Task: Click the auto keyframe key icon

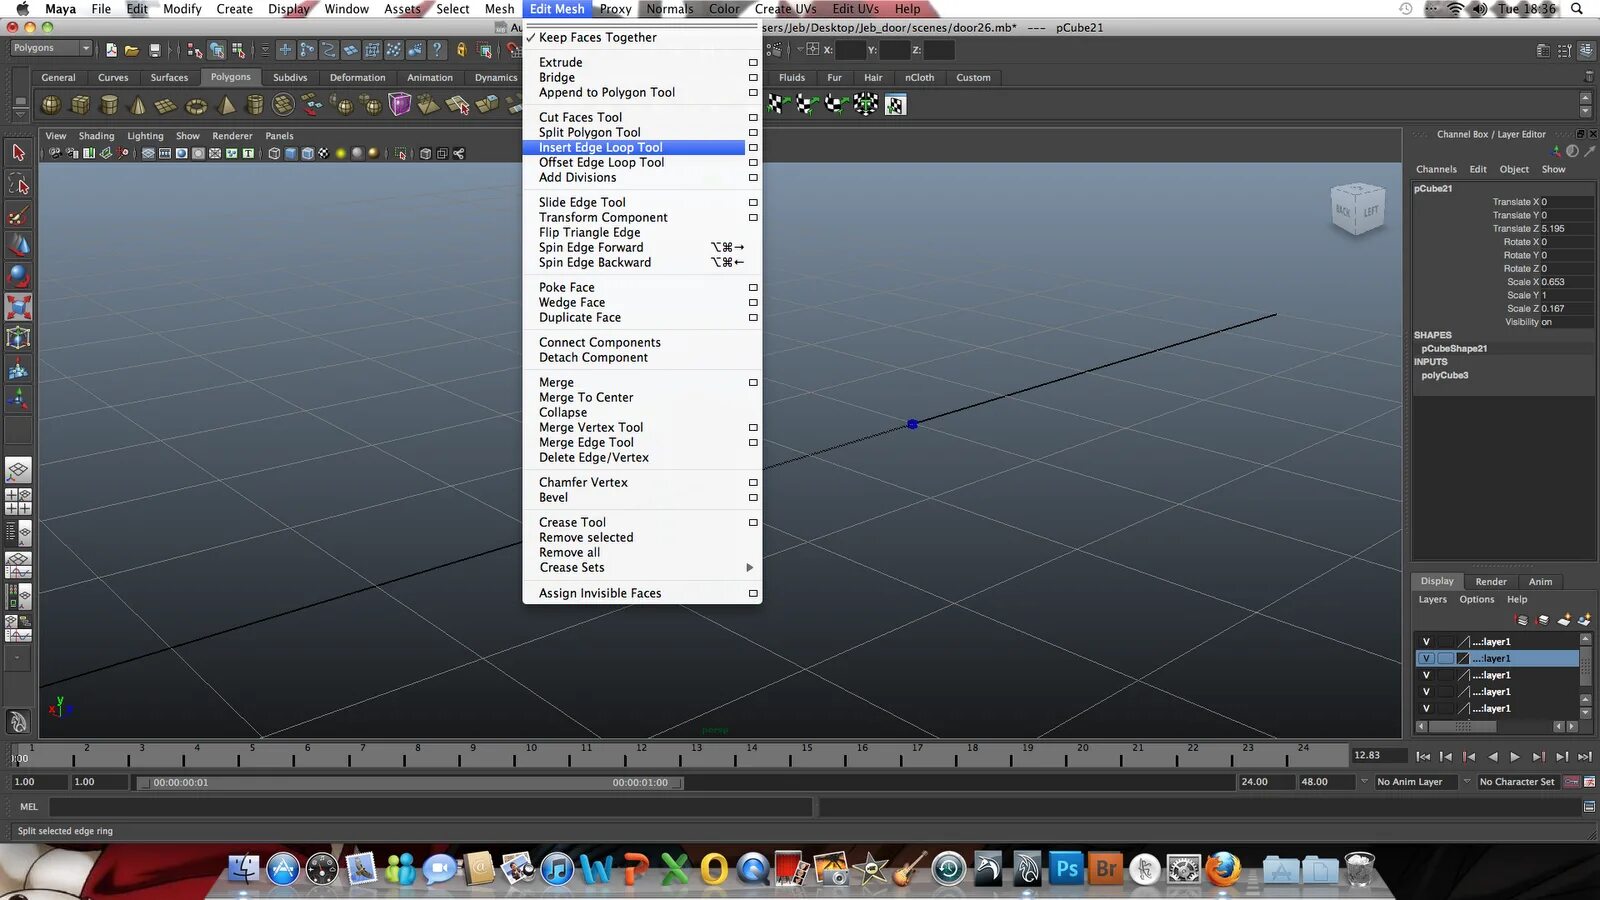Action: [x=1571, y=782]
